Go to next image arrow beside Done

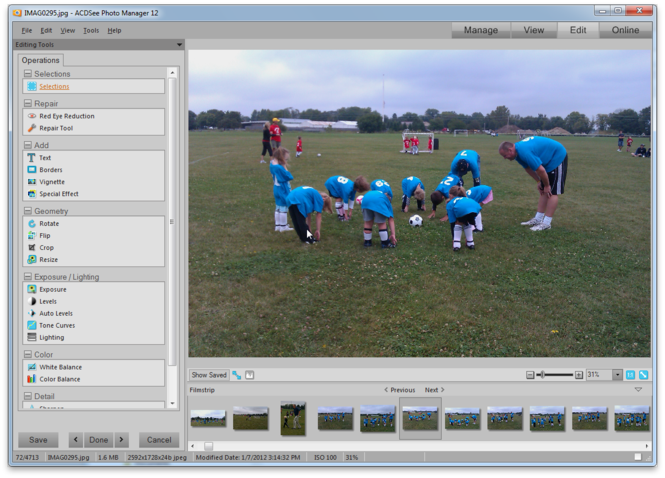(x=121, y=440)
